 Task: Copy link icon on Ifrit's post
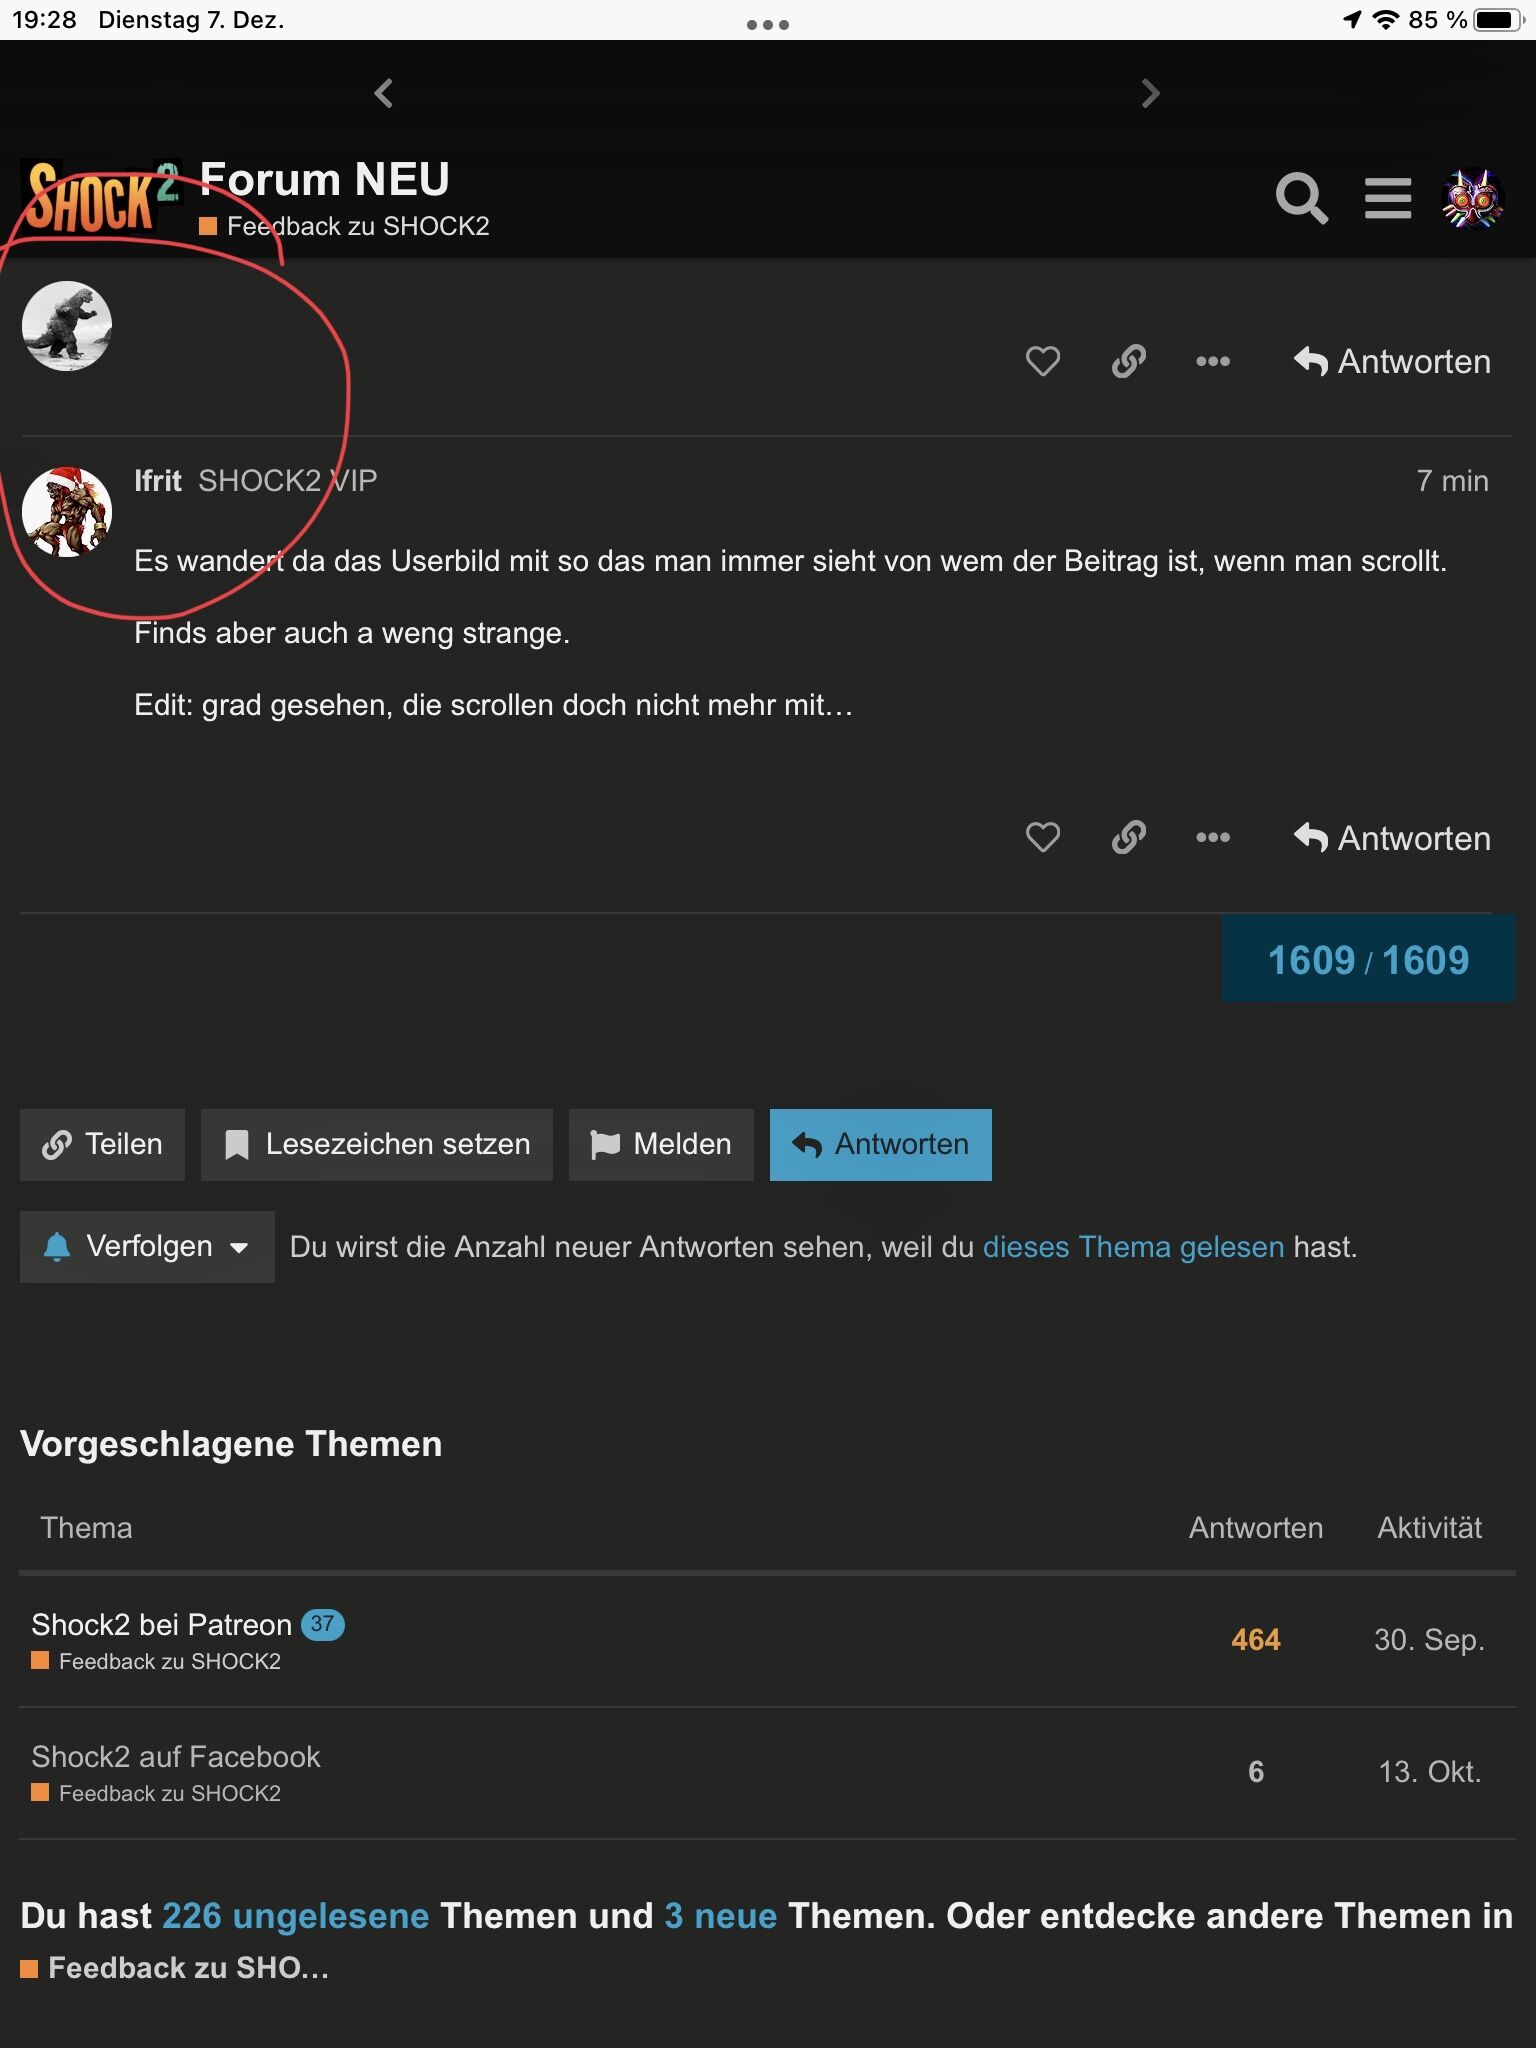tap(1129, 837)
